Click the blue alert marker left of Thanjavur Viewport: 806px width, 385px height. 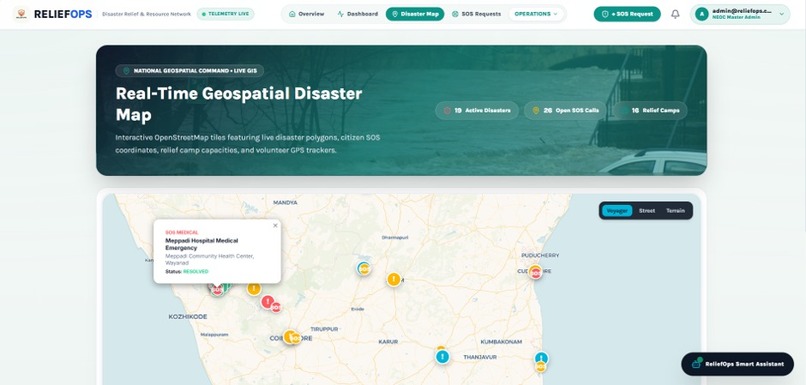tap(443, 357)
